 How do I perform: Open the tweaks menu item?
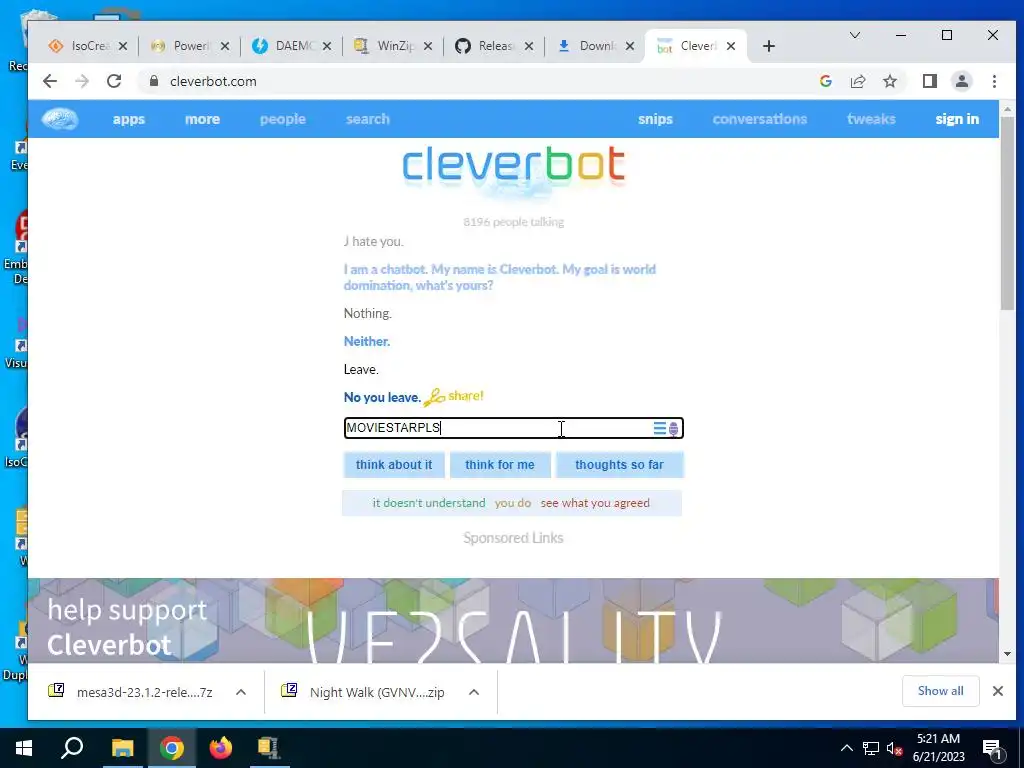point(871,119)
